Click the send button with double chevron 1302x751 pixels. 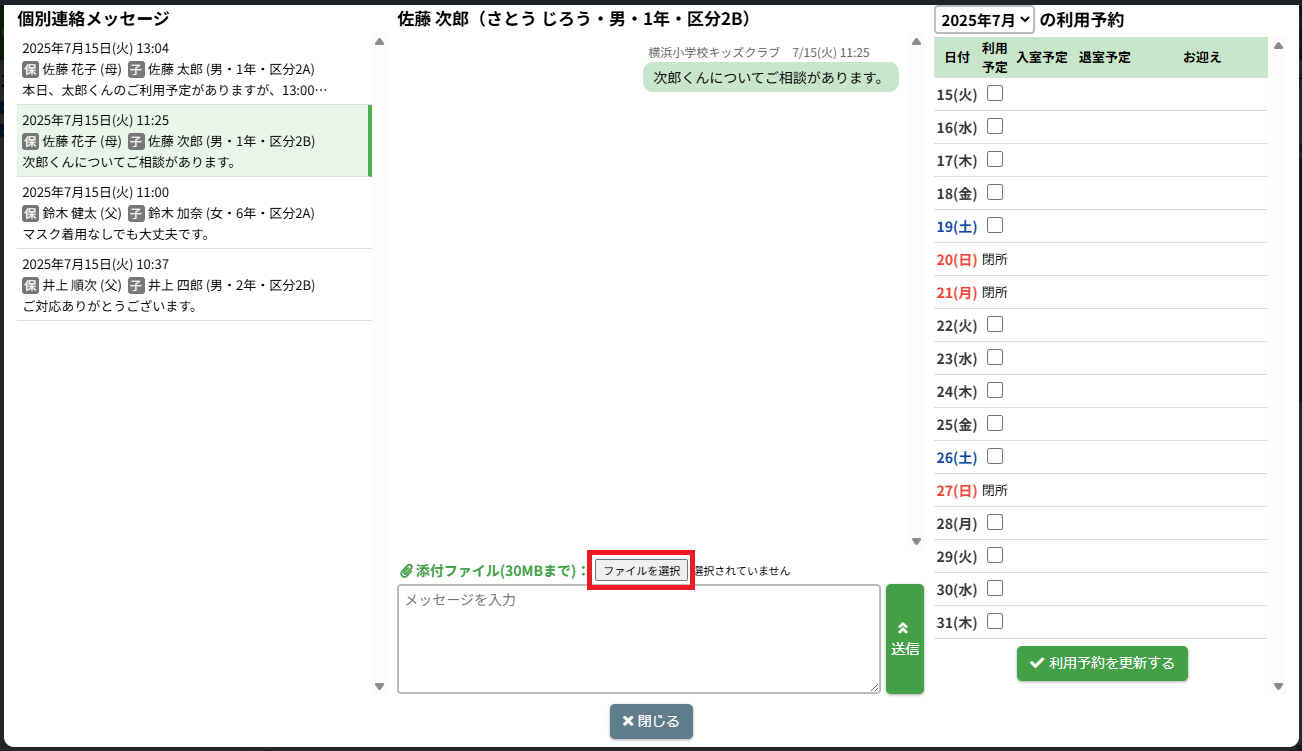[904, 639]
